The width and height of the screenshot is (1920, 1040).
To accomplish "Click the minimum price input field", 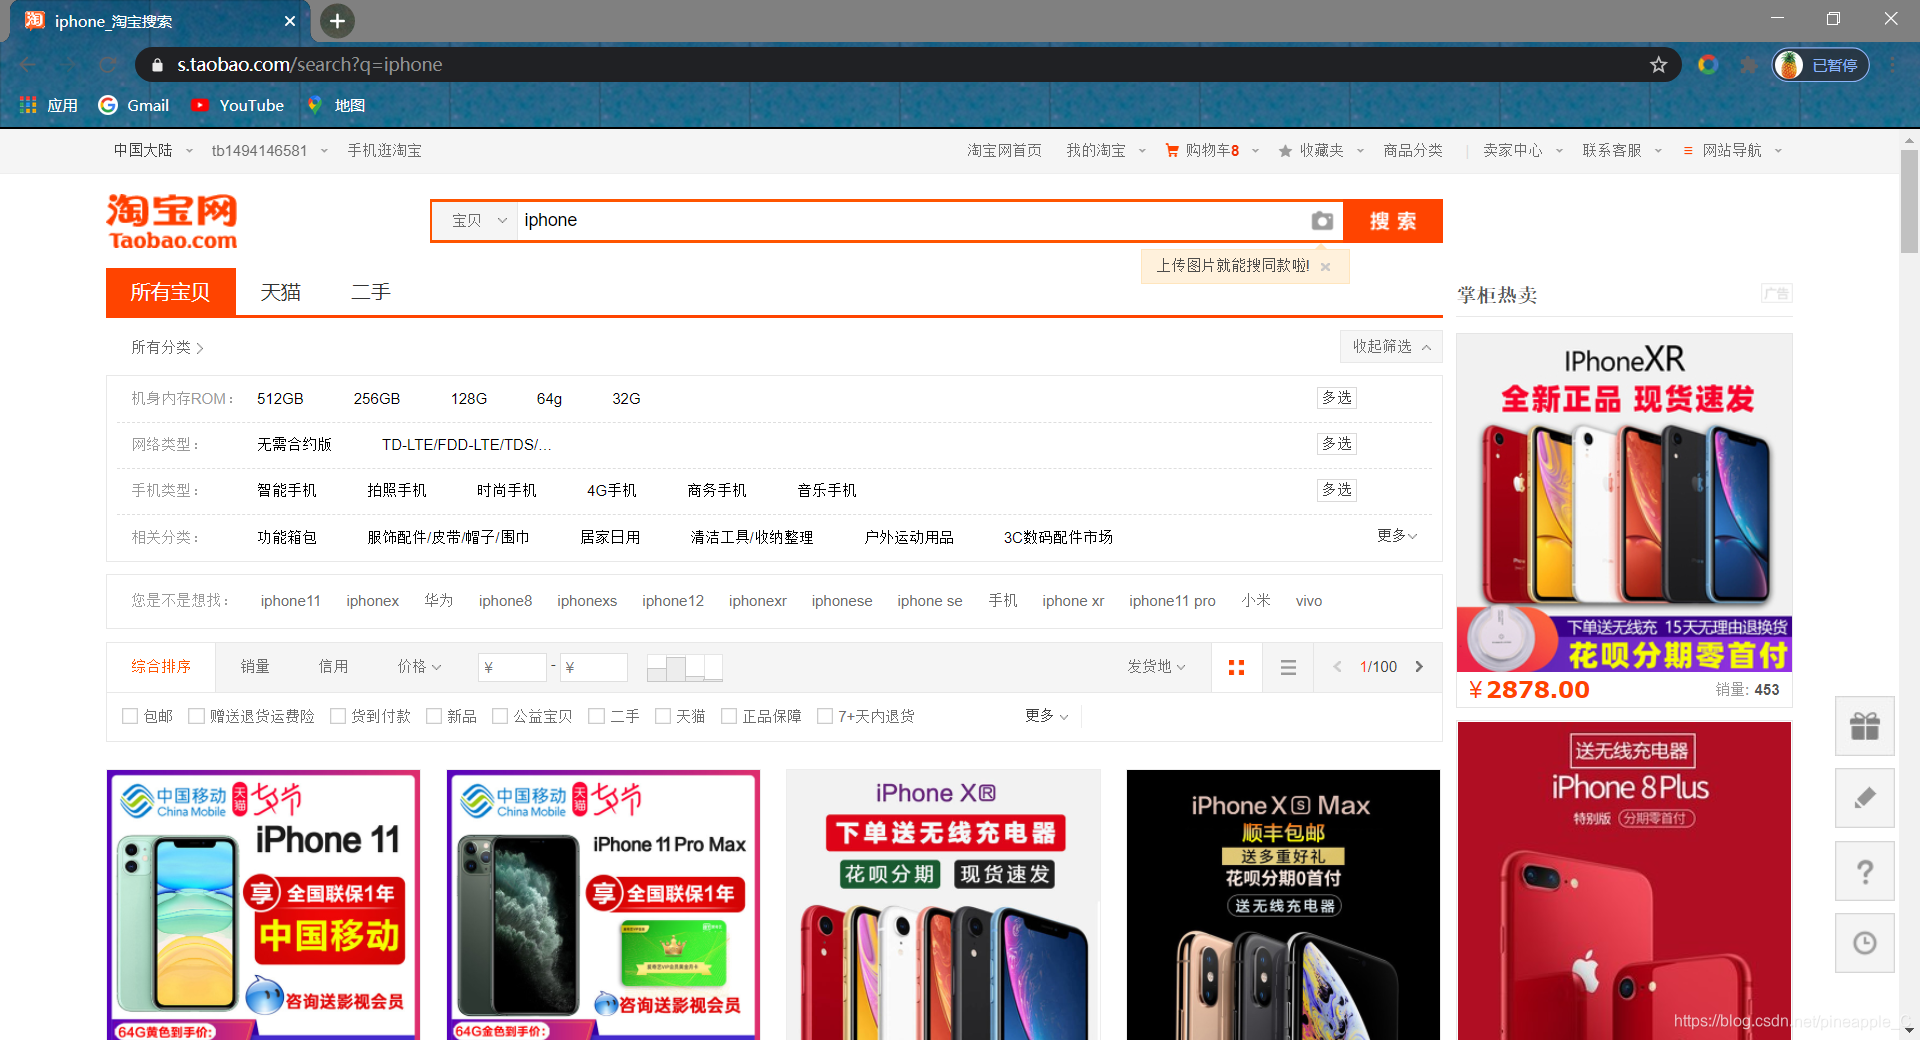I will click(x=512, y=667).
